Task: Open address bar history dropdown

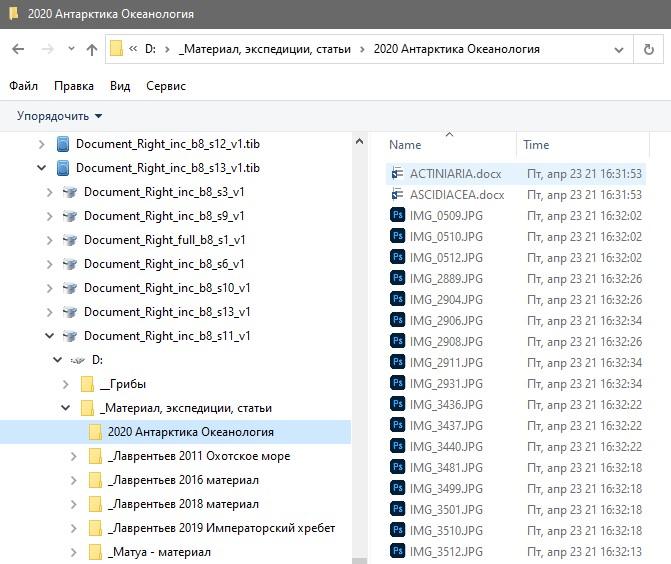Action: tap(619, 50)
